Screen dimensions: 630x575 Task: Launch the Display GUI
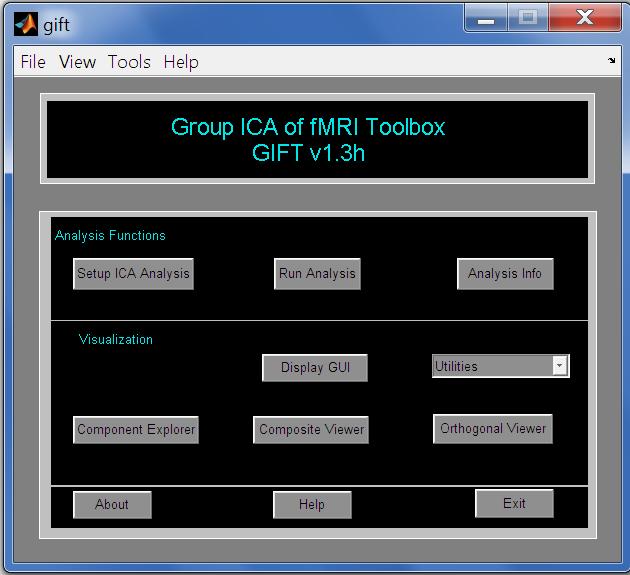(315, 368)
